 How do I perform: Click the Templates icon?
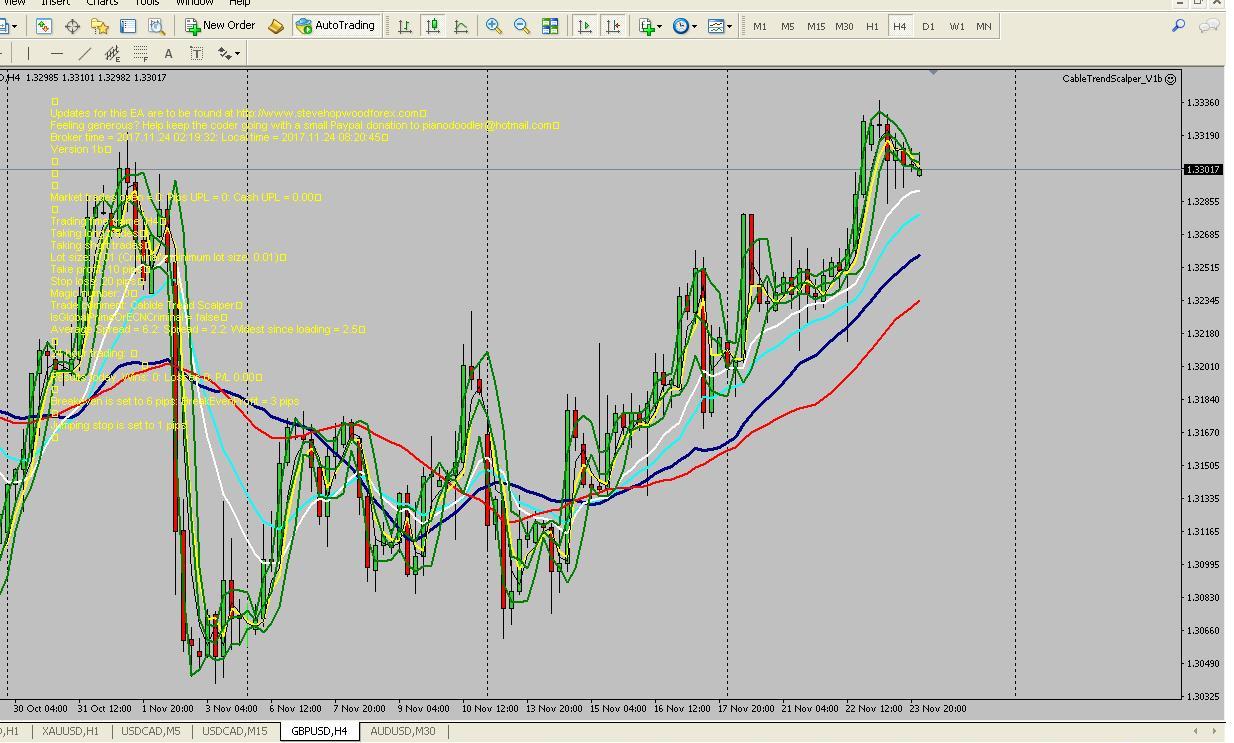716,26
